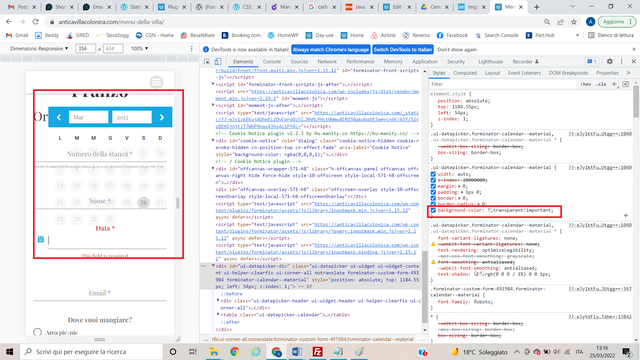
Task: Click Don't show again button
Action: 457,49
